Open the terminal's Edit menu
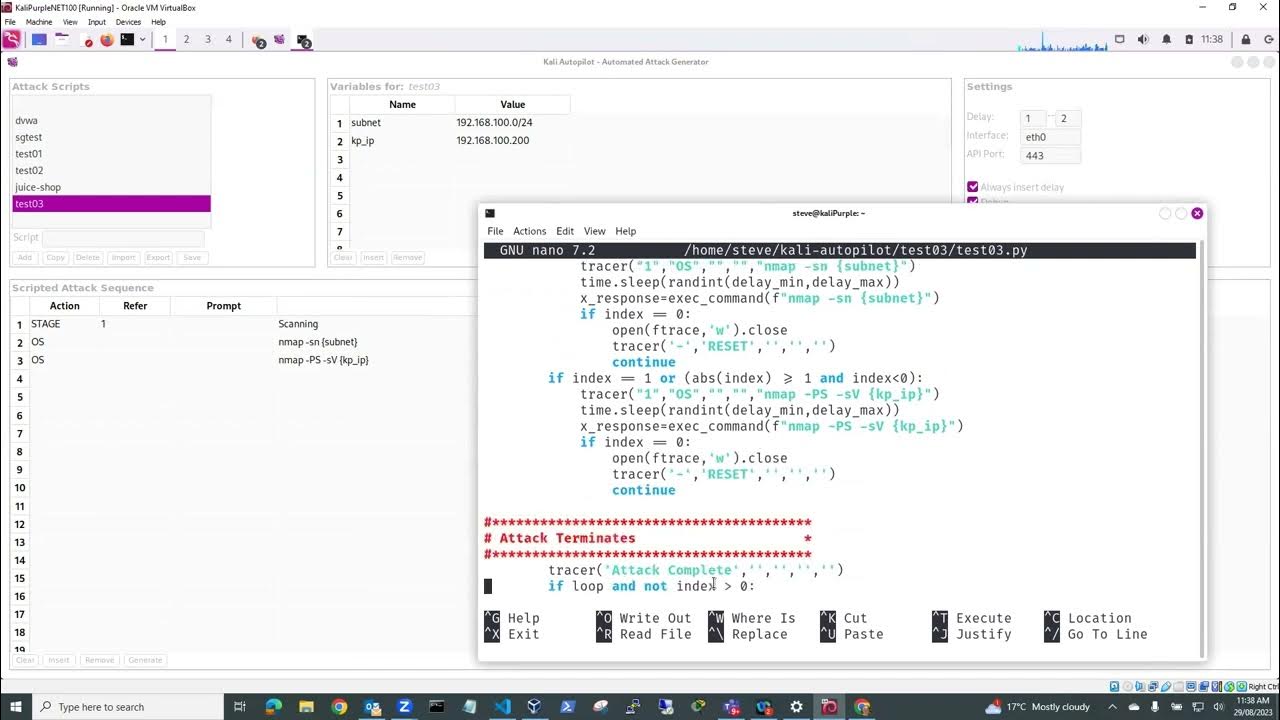Image resolution: width=1280 pixels, height=720 pixels. (565, 231)
